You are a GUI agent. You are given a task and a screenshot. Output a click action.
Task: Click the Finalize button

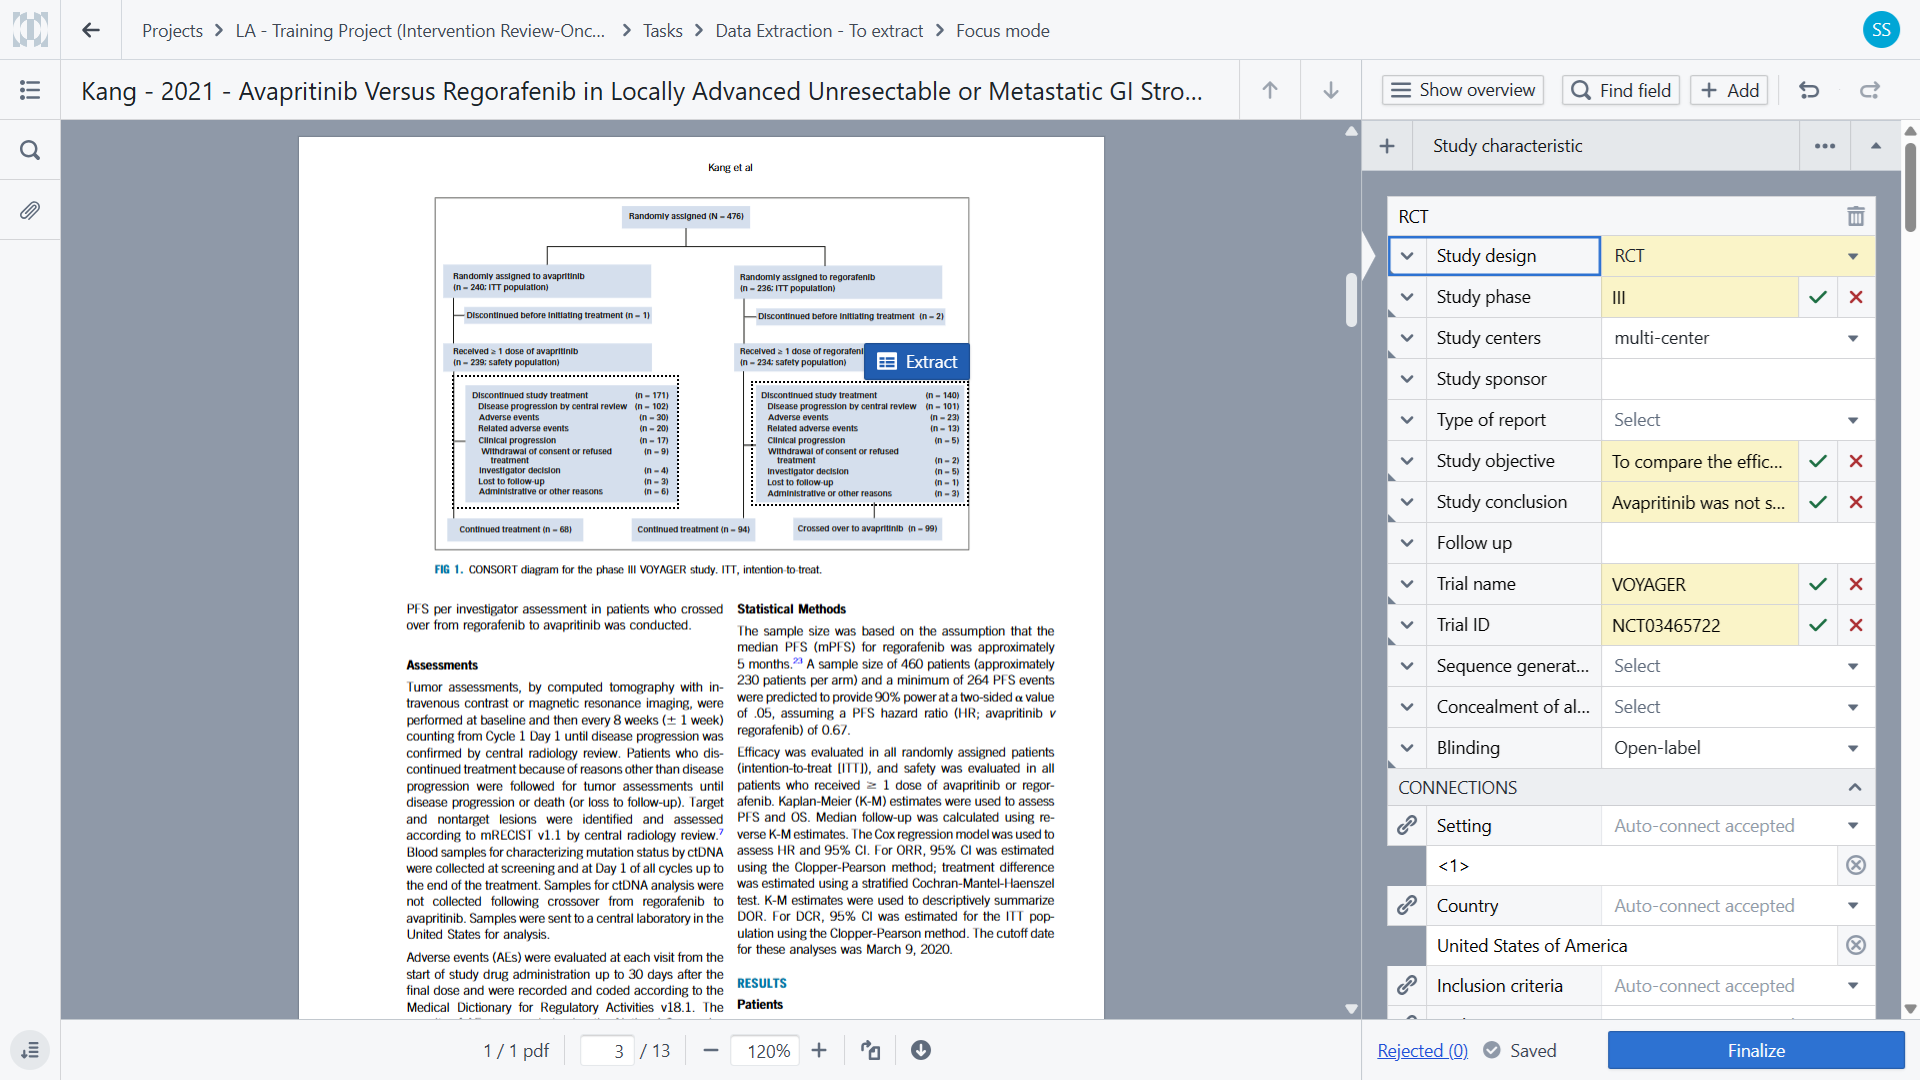pyautogui.click(x=1755, y=1050)
